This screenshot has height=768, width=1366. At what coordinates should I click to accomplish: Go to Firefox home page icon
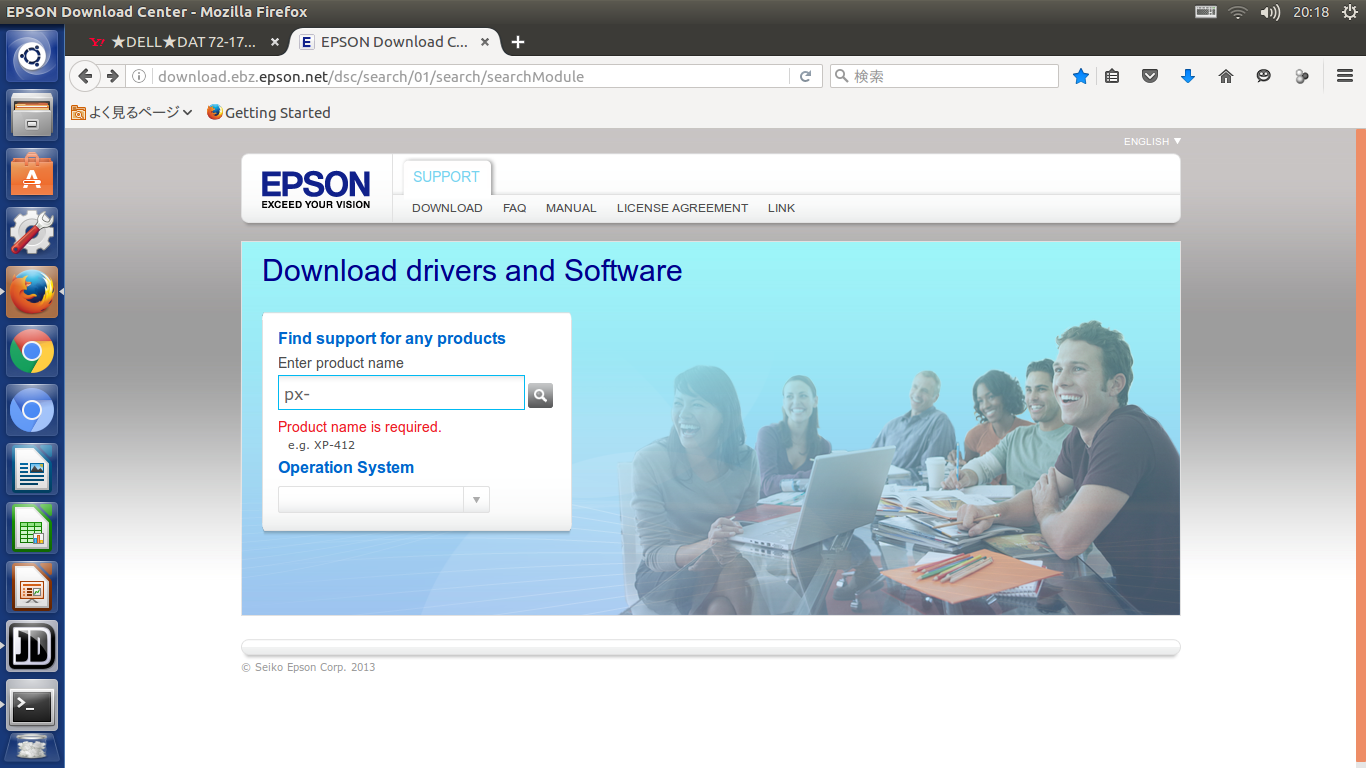point(1226,76)
